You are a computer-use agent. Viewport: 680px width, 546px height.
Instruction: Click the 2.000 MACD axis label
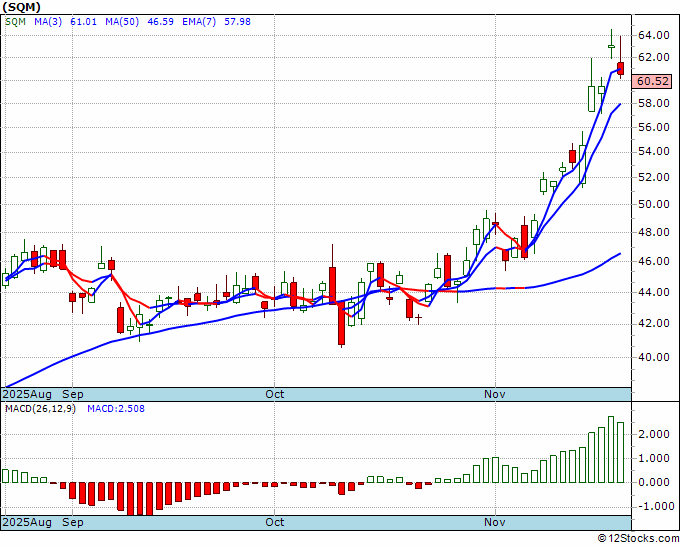click(x=654, y=434)
